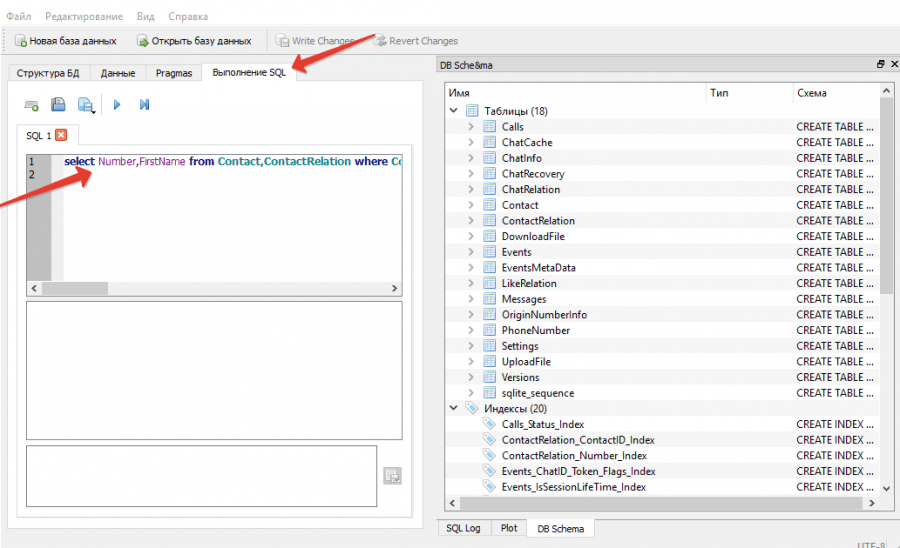Expand the PhoneNumber table node

coord(471,330)
